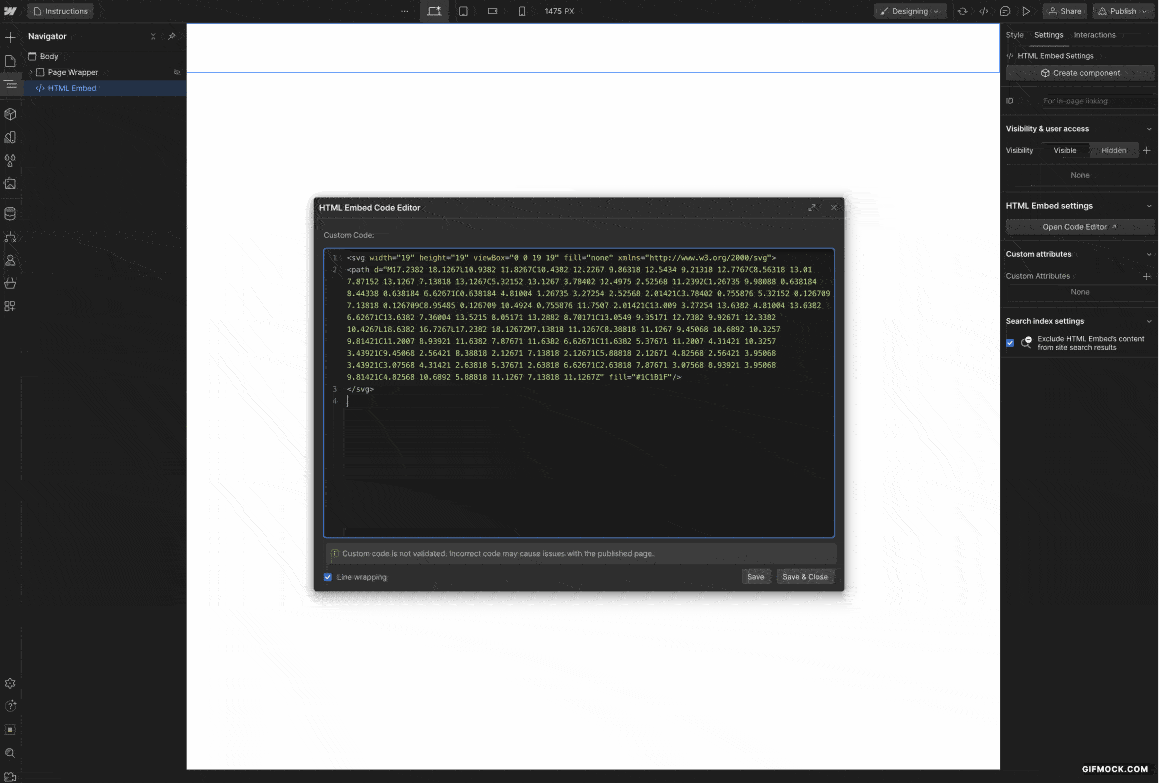Viewport: 1159px width, 783px height.
Task: Open the CMS collections panel
Action: pyautogui.click(x=10, y=214)
